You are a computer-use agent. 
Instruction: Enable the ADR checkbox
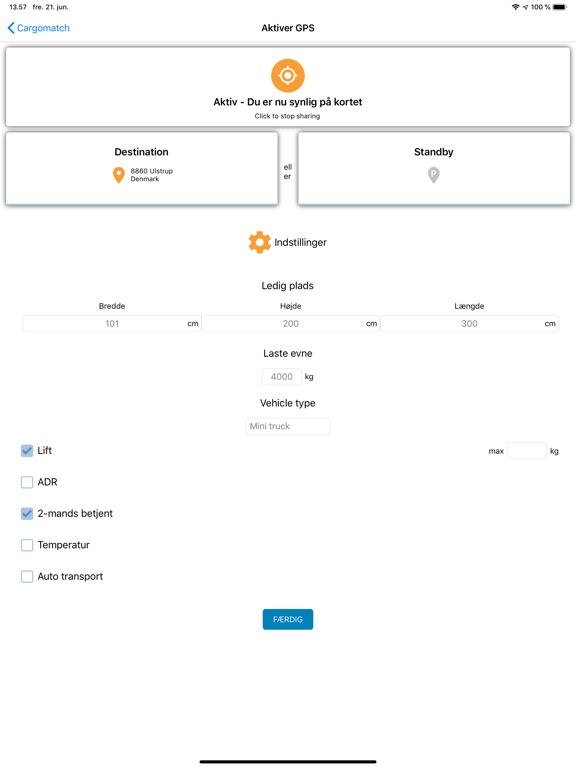[x=27, y=482]
